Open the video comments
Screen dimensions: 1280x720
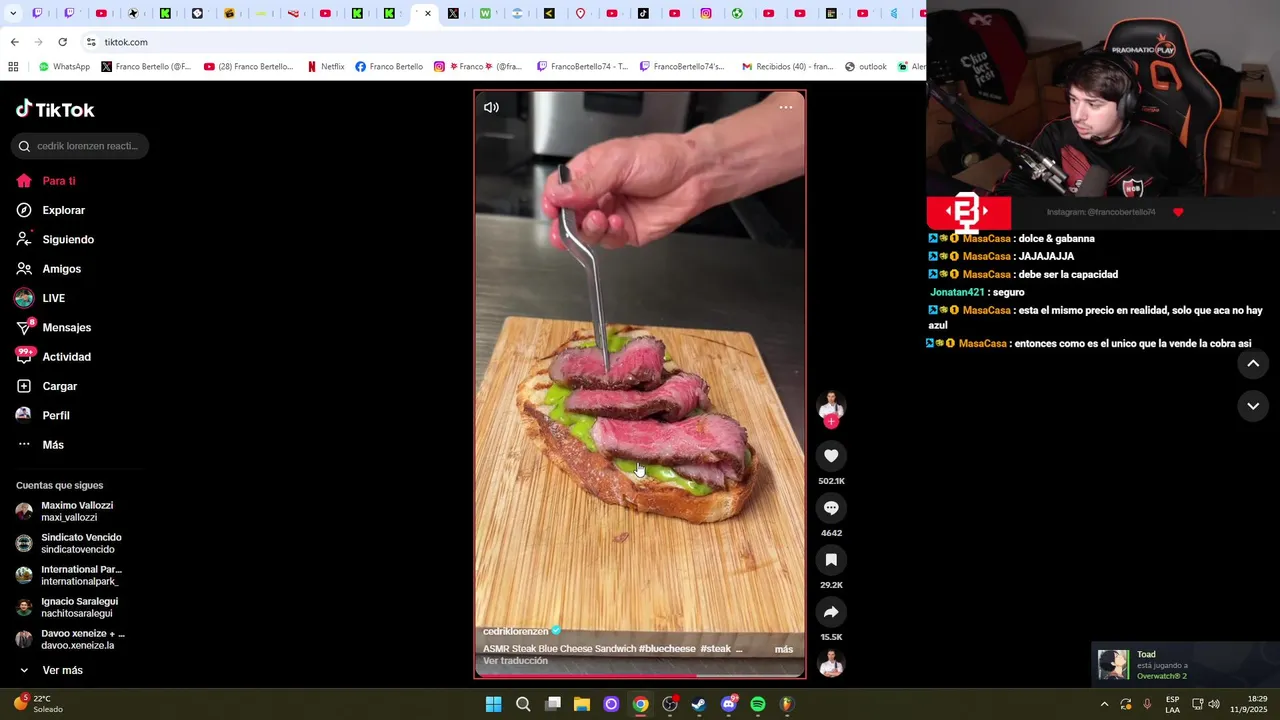coord(831,508)
